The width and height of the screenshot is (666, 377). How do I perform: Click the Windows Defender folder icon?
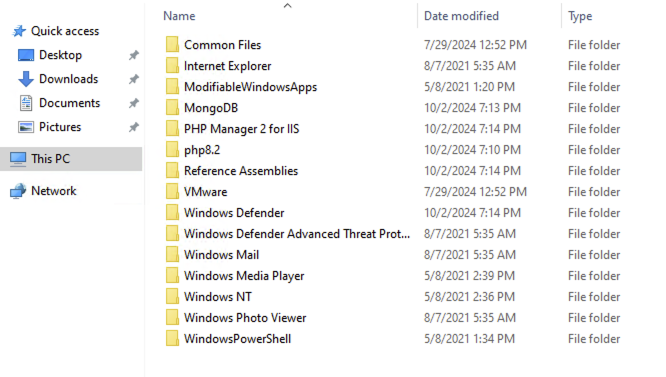172,213
